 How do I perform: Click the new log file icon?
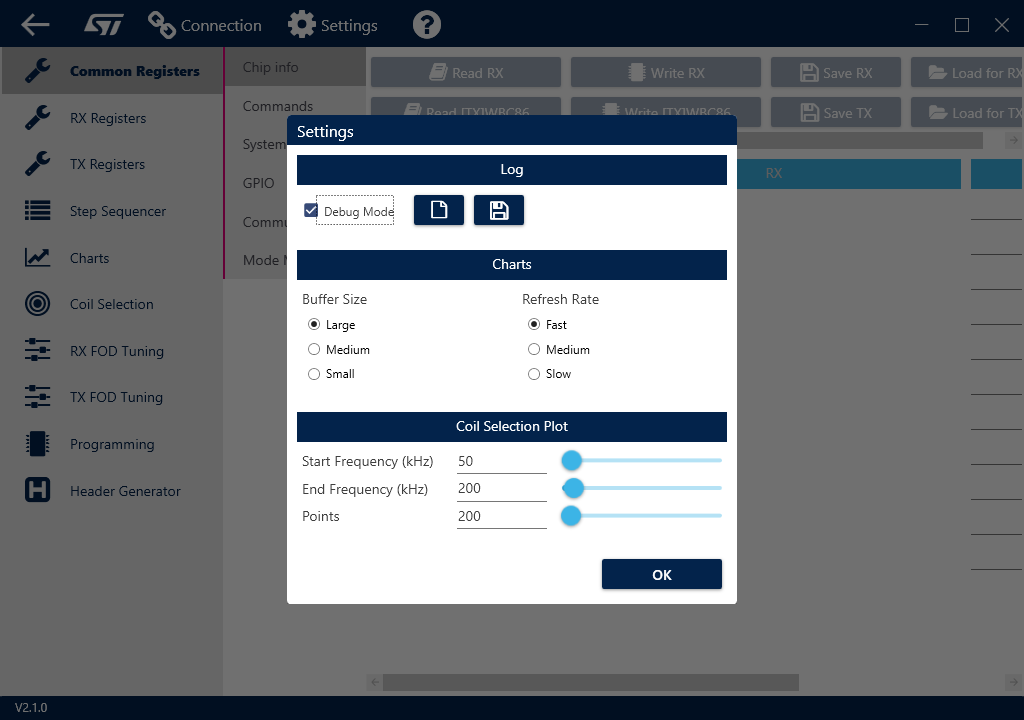[438, 210]
